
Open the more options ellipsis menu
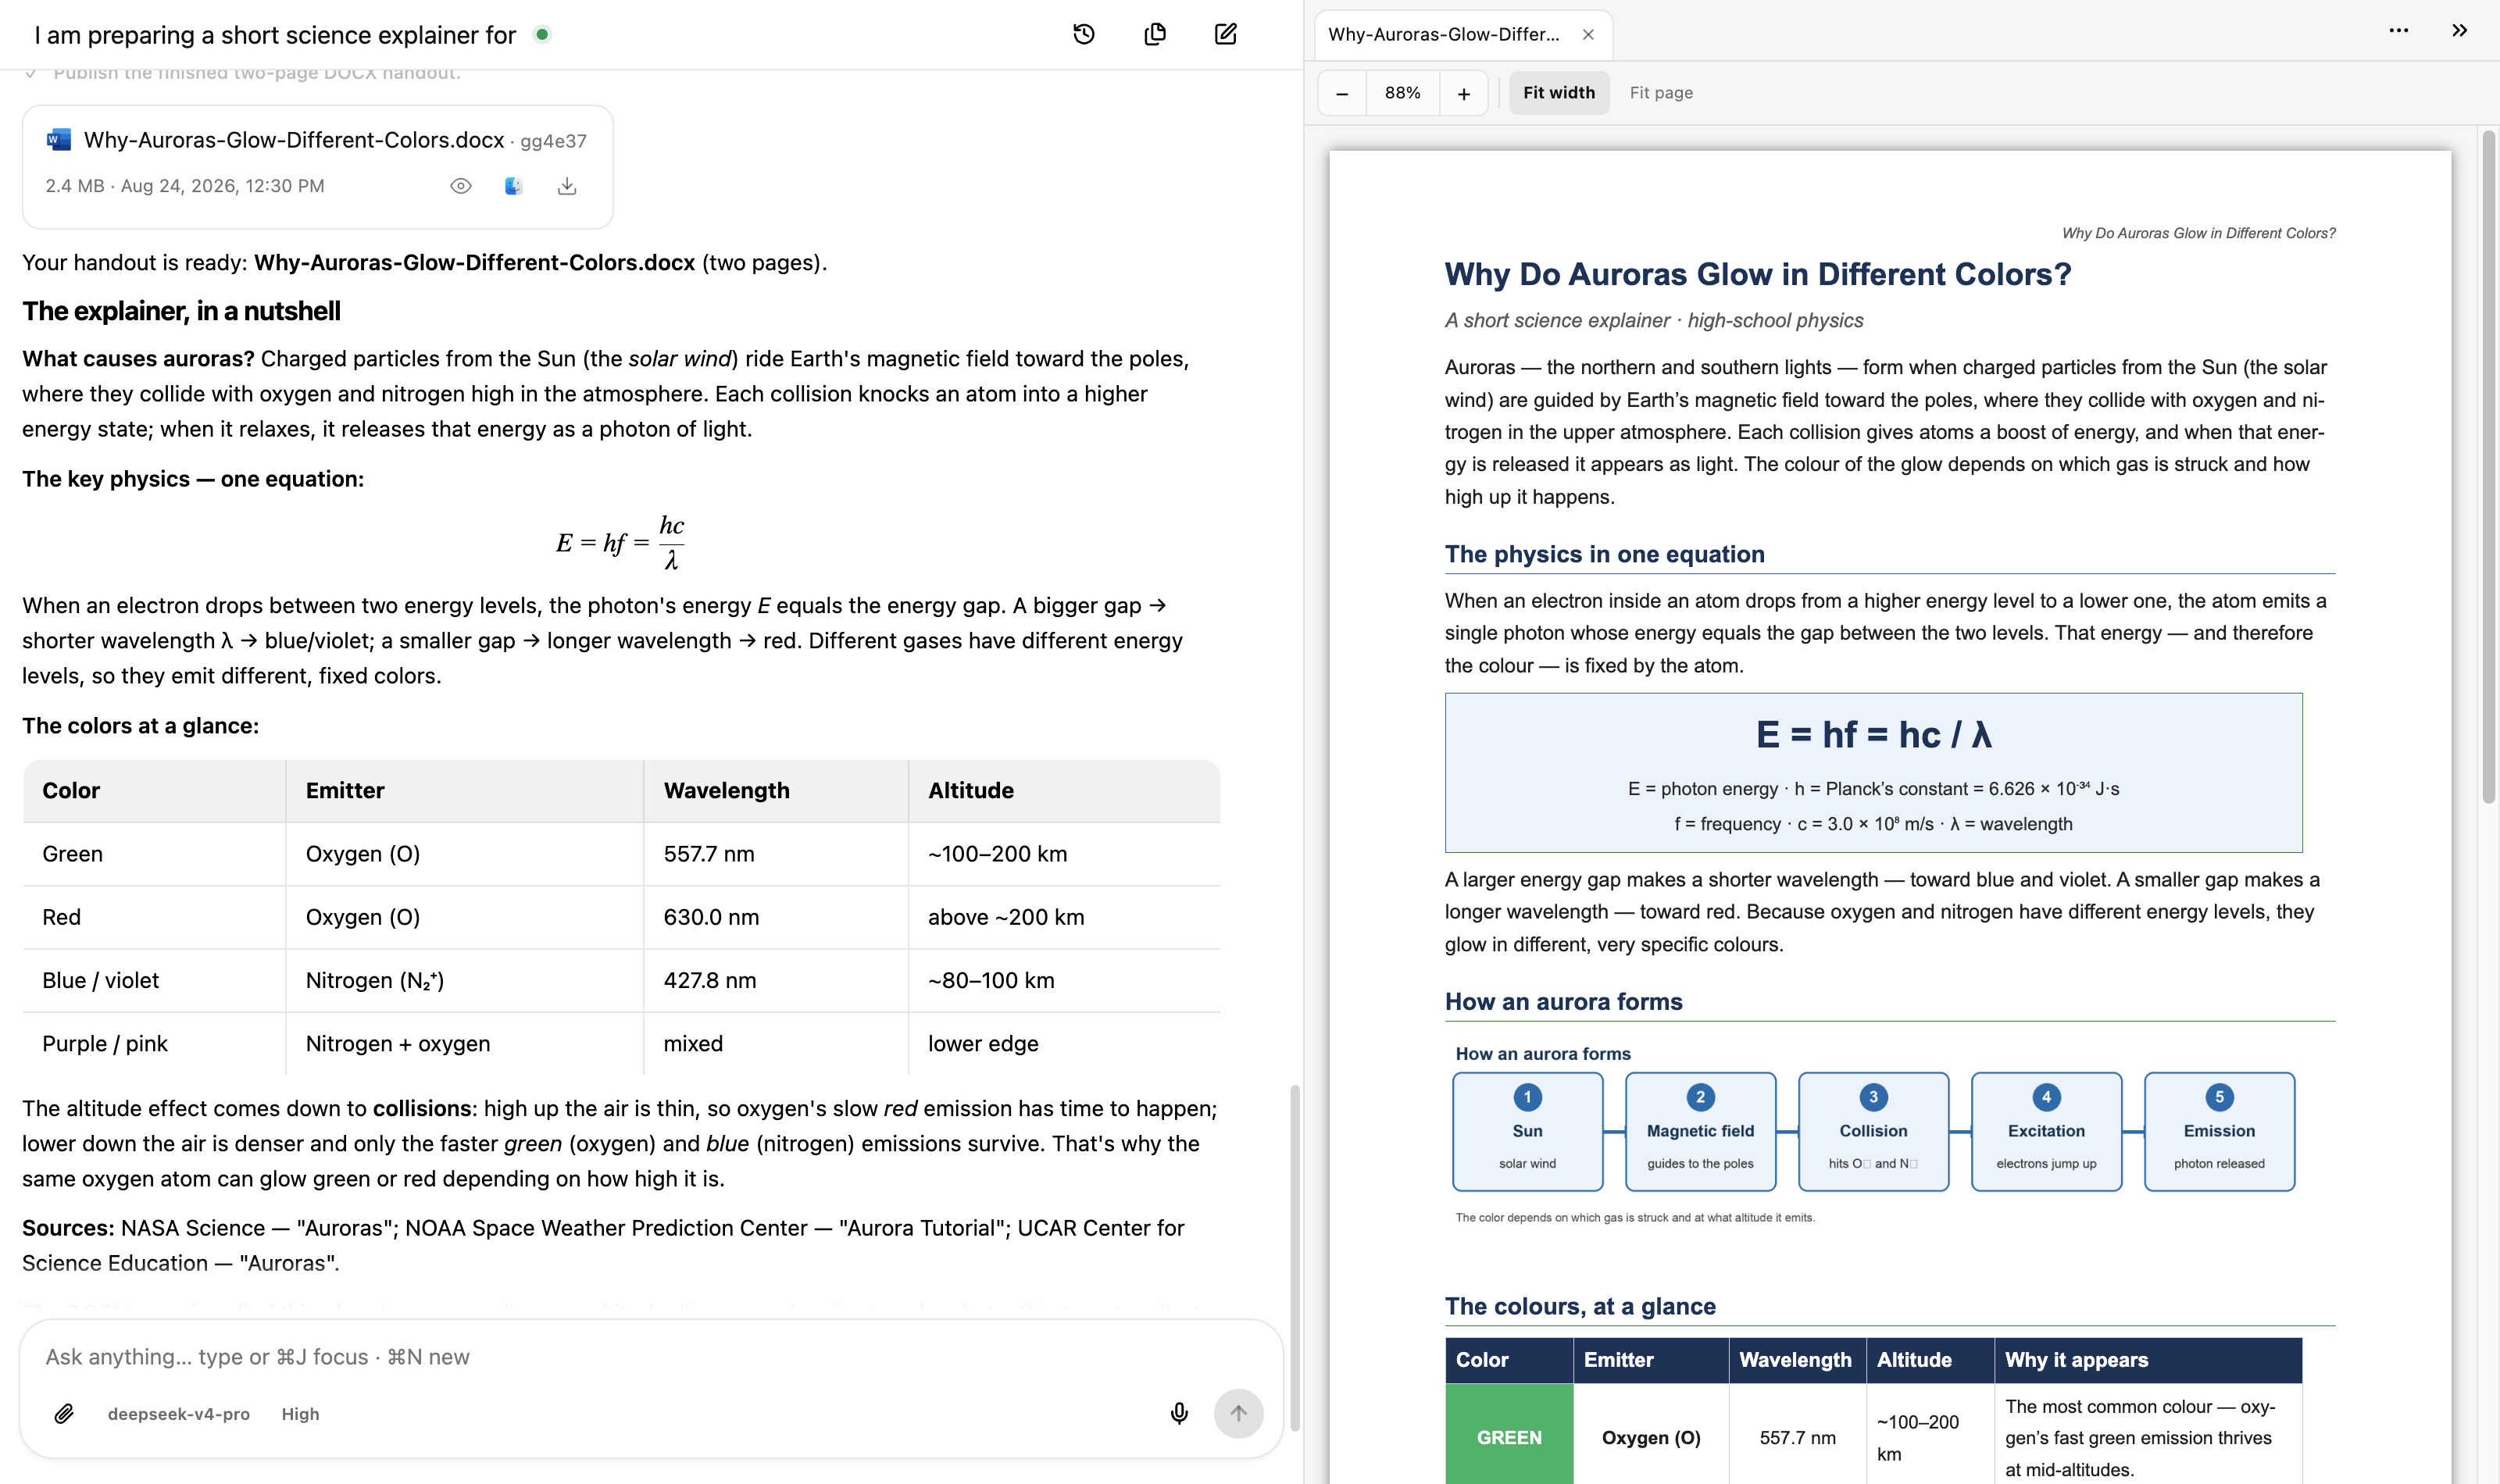click(x=2398, y=31)
